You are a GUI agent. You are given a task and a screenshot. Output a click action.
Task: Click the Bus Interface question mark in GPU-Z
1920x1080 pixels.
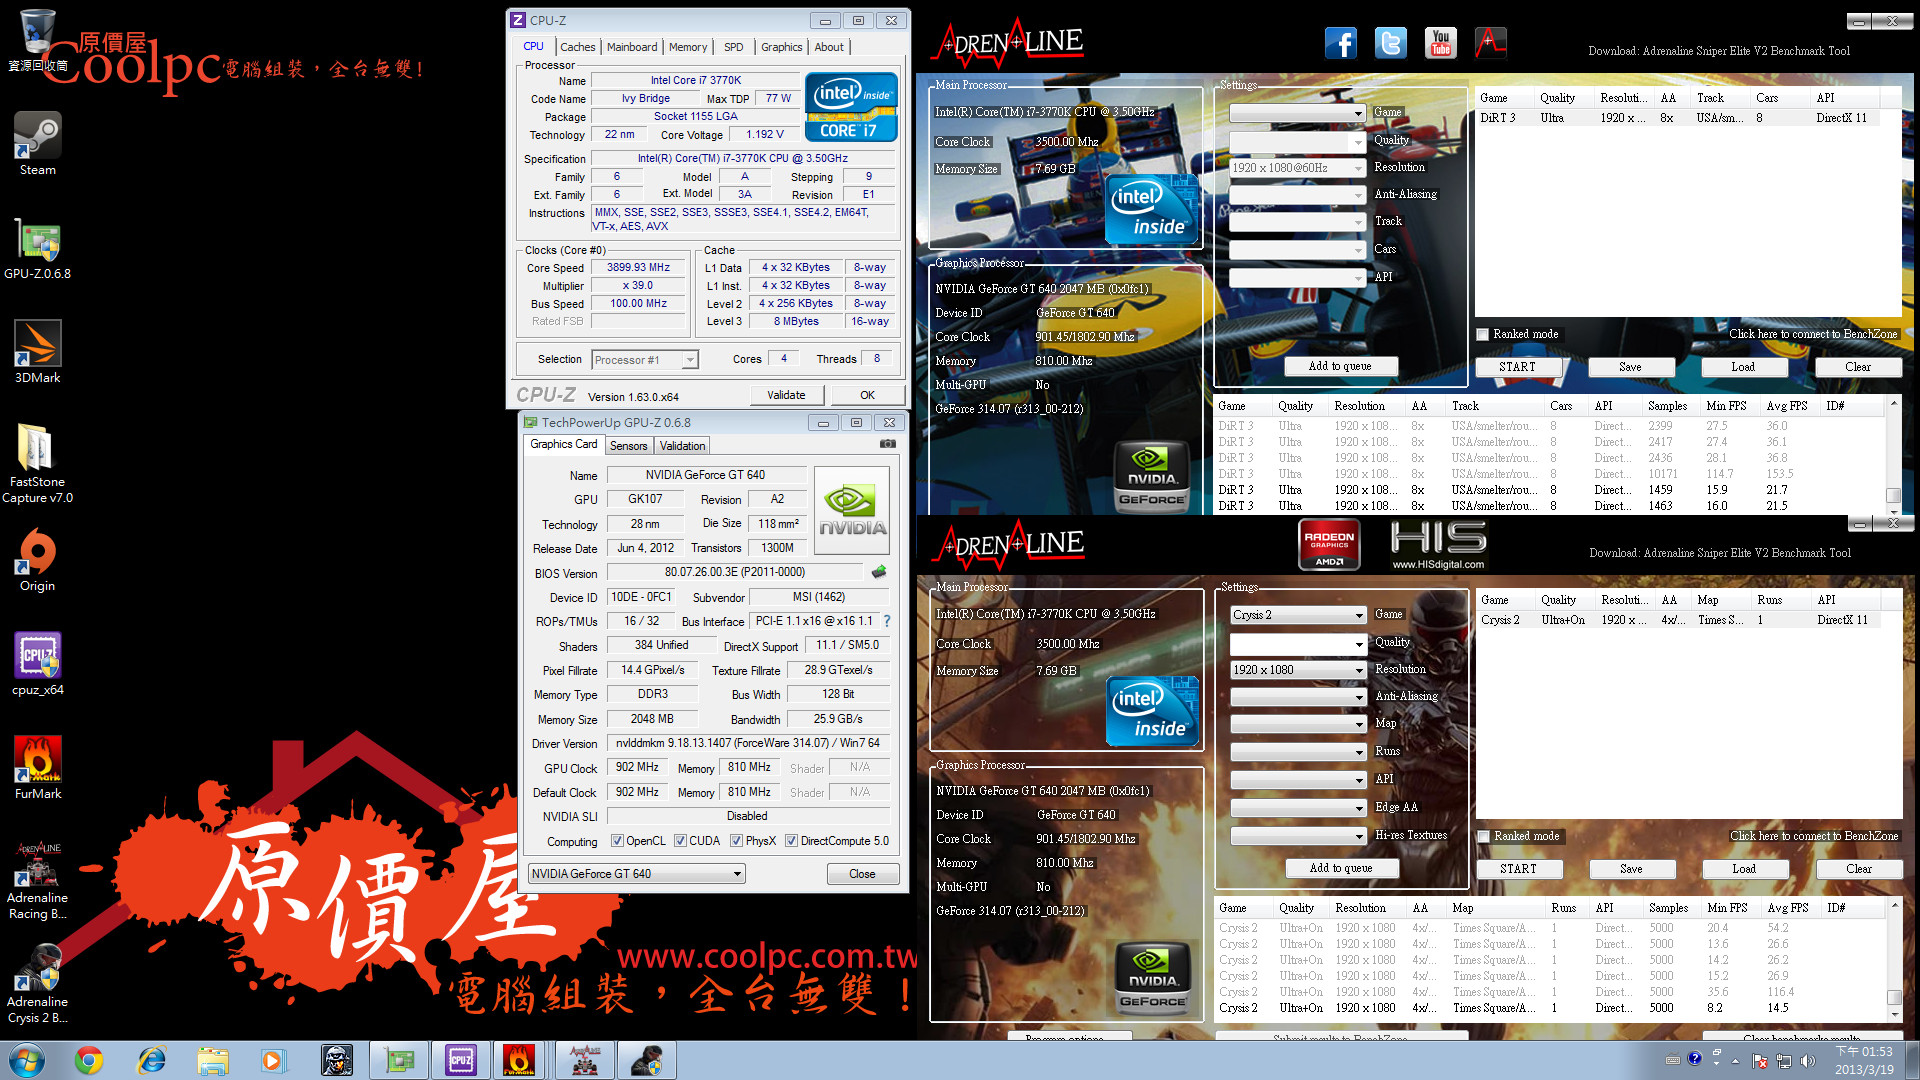coord(887,621)
